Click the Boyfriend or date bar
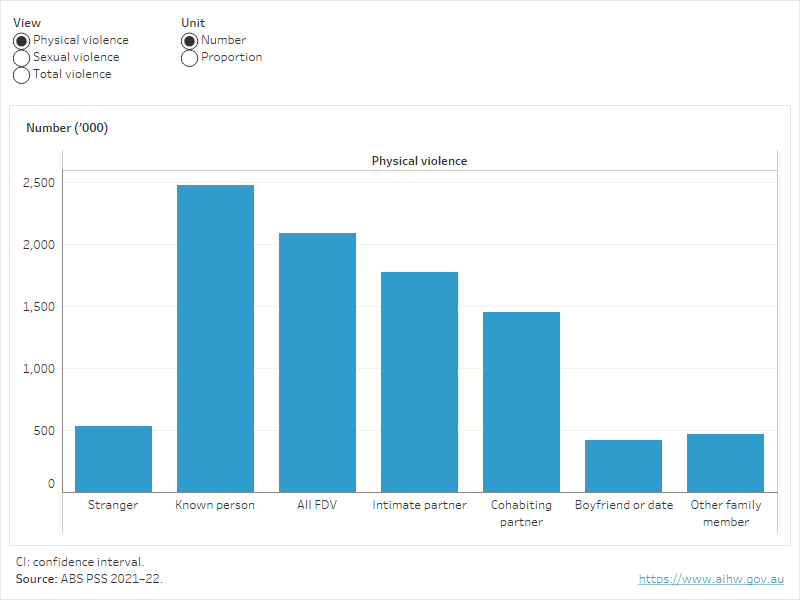800x600 pixels. [623, 466]
